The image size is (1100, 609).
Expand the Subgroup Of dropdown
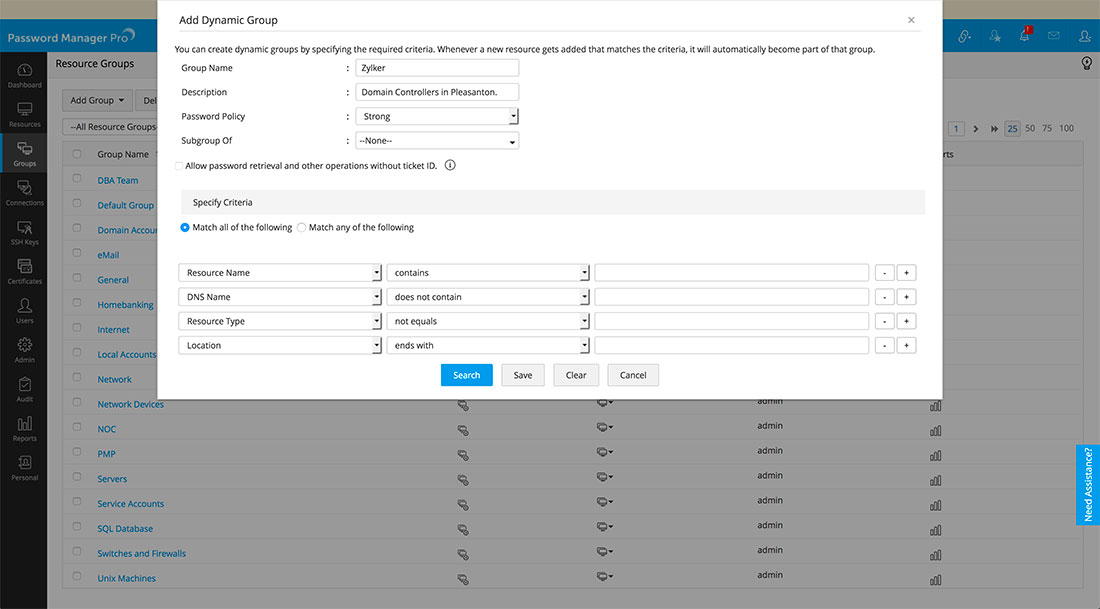[x=437, y=141]
